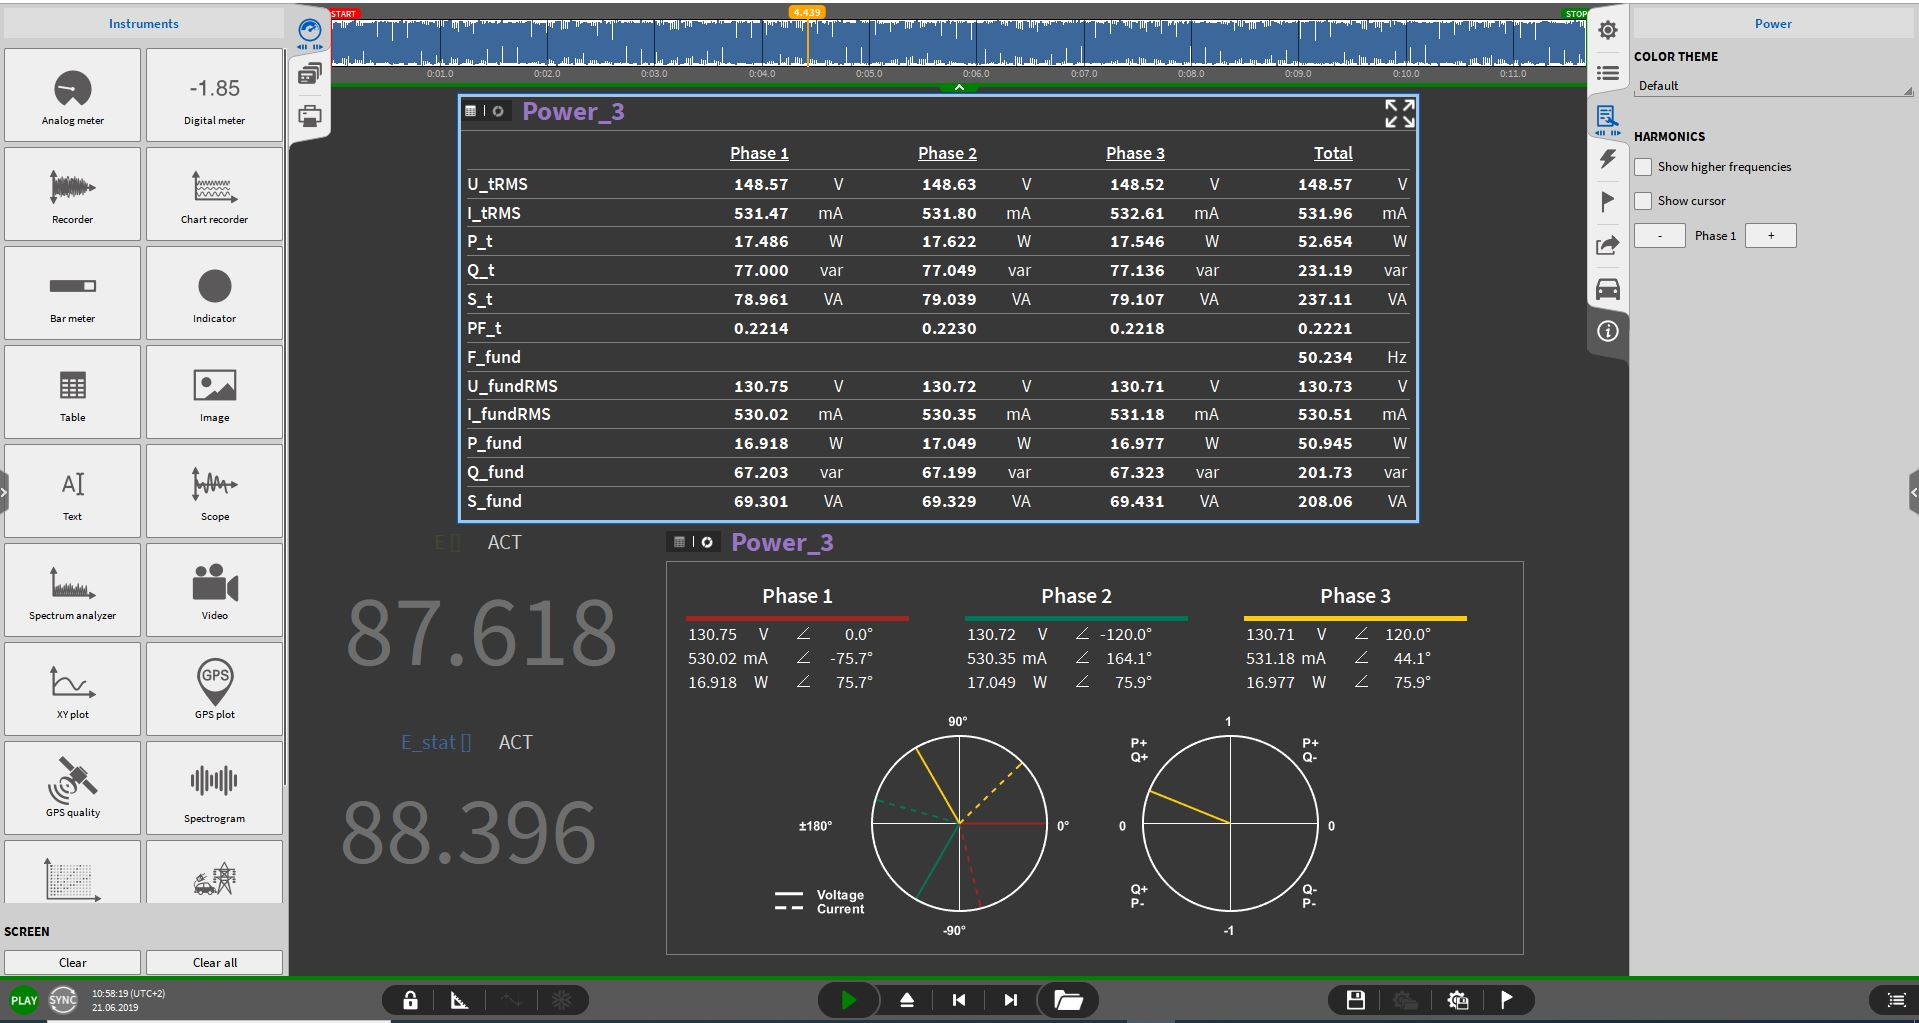Switch to the Instruments panel header

tap(144, 24)
